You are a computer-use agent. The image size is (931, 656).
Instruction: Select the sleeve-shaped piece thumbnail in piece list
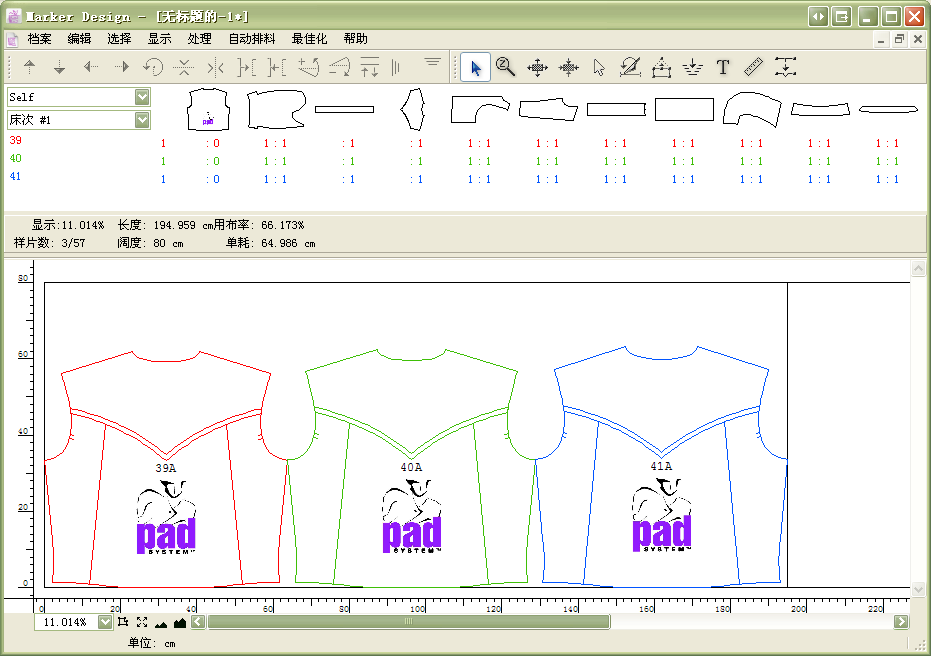pos(752,108)
